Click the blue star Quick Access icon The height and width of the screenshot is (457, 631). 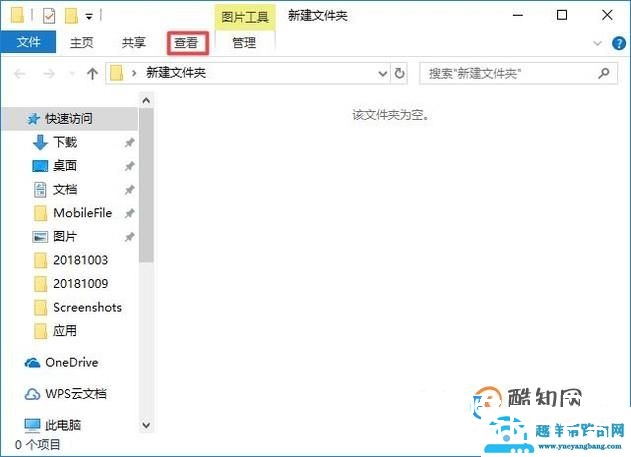click(x=33, y=119)
